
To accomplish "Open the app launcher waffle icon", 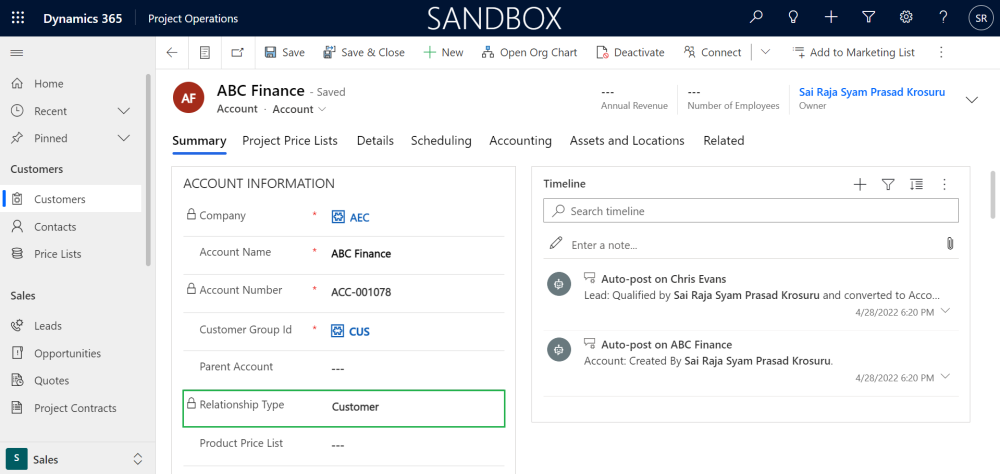I will (x=18, y=18).
